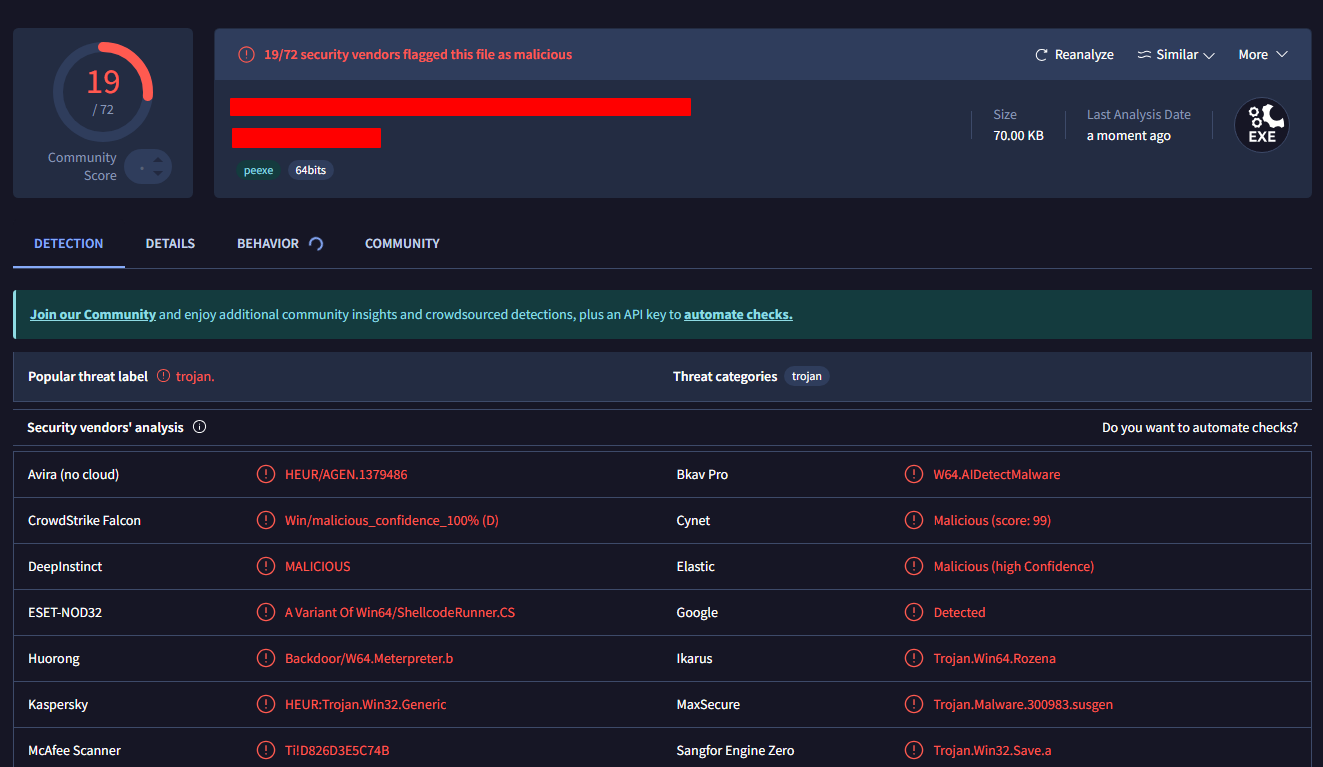Click the alert icon in Avira row
The width and height of the screenshot is (1323, 767).
(x=266, y=474)
